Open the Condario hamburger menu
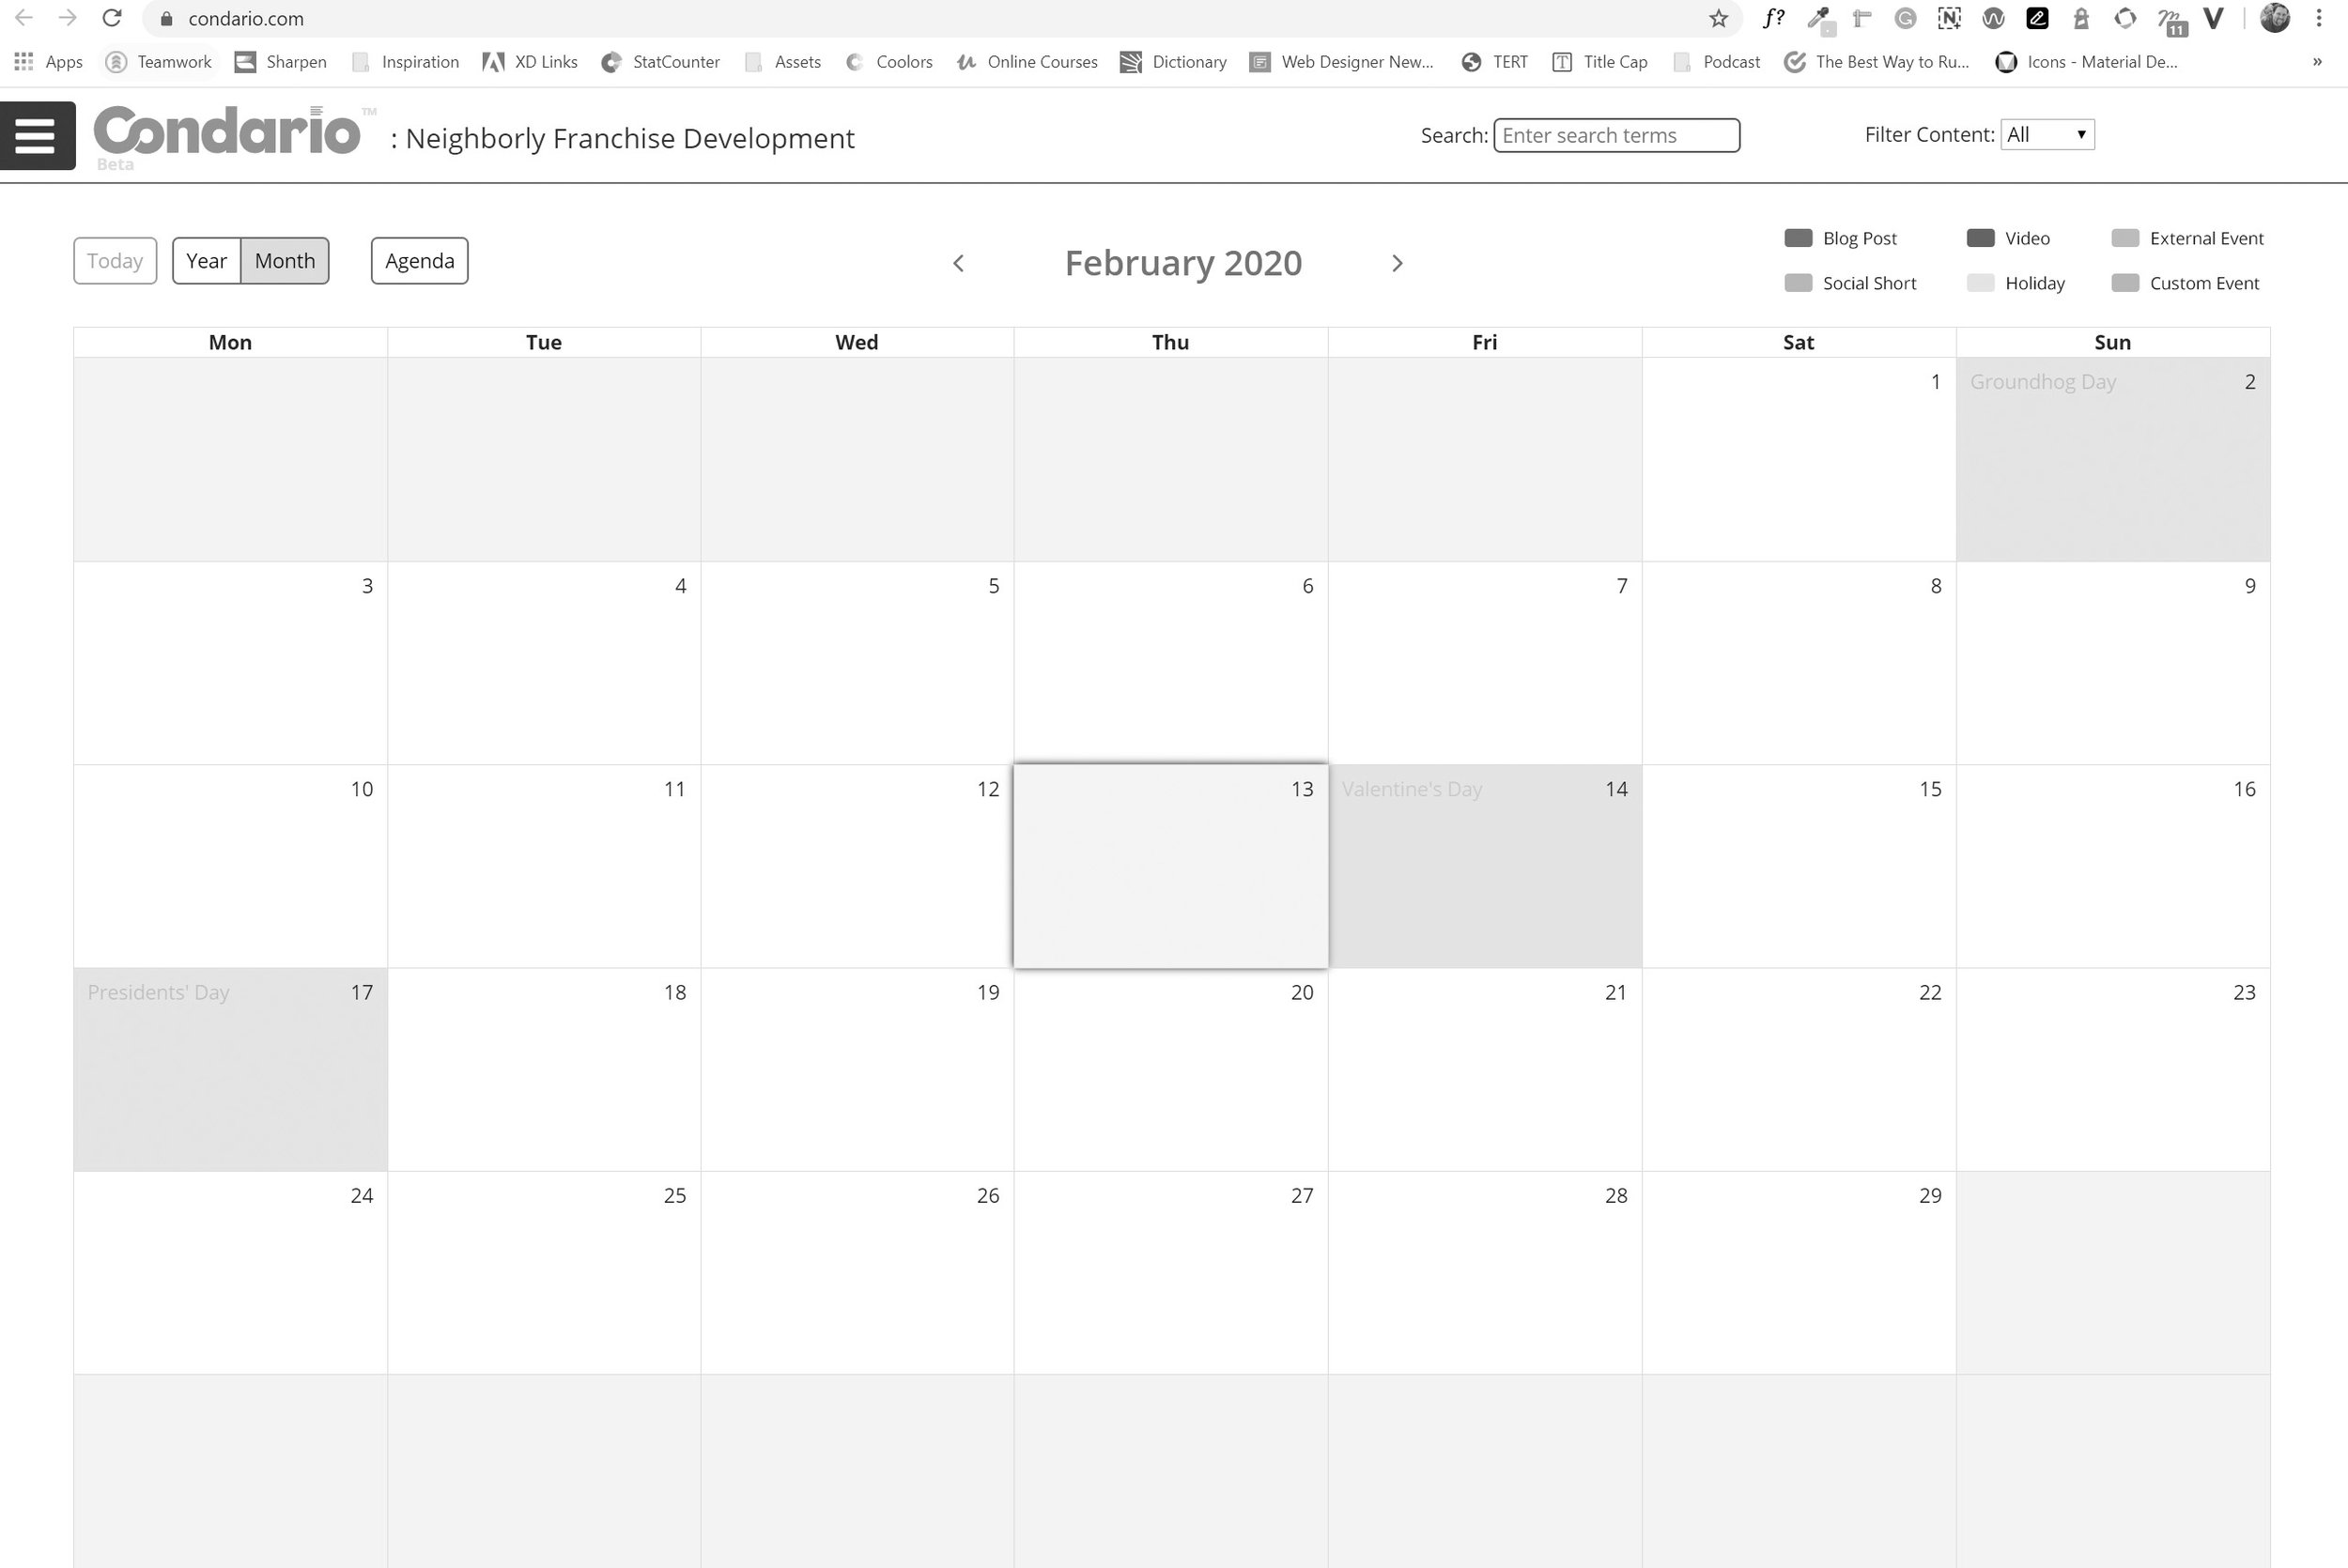Viewport: 2348px width, 1568px height. [37, 135]
